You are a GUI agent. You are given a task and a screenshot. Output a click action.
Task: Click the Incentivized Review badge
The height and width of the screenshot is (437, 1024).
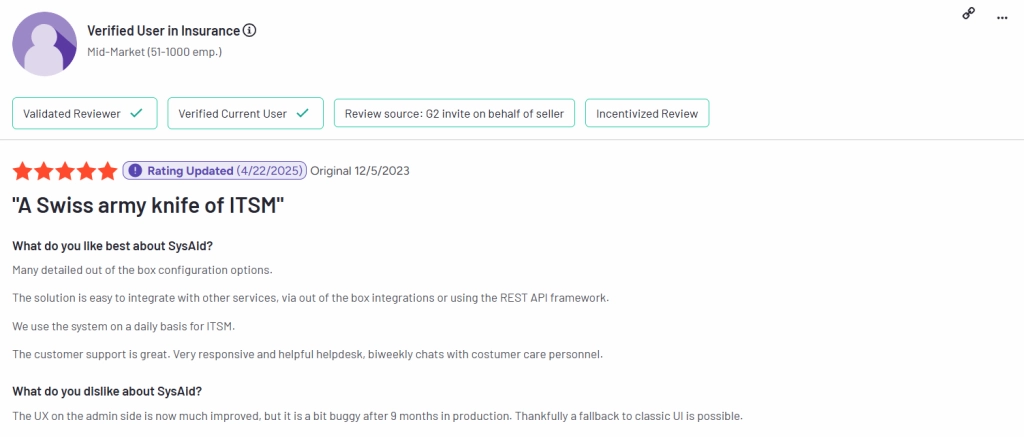[x=647, y=114]
